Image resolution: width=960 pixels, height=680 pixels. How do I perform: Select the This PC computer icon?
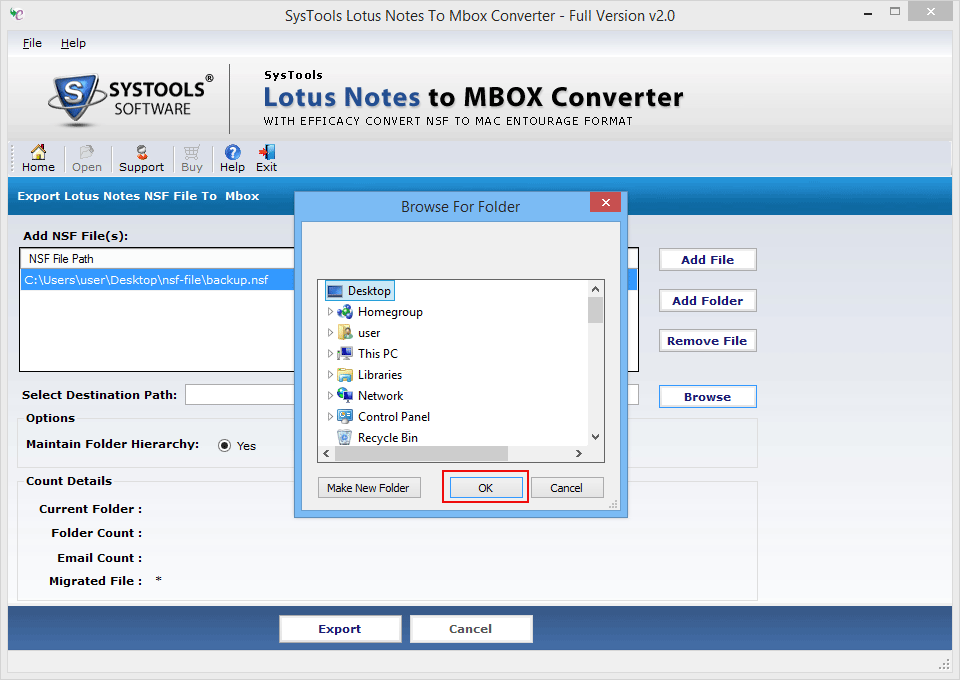[x=345, y=353]
